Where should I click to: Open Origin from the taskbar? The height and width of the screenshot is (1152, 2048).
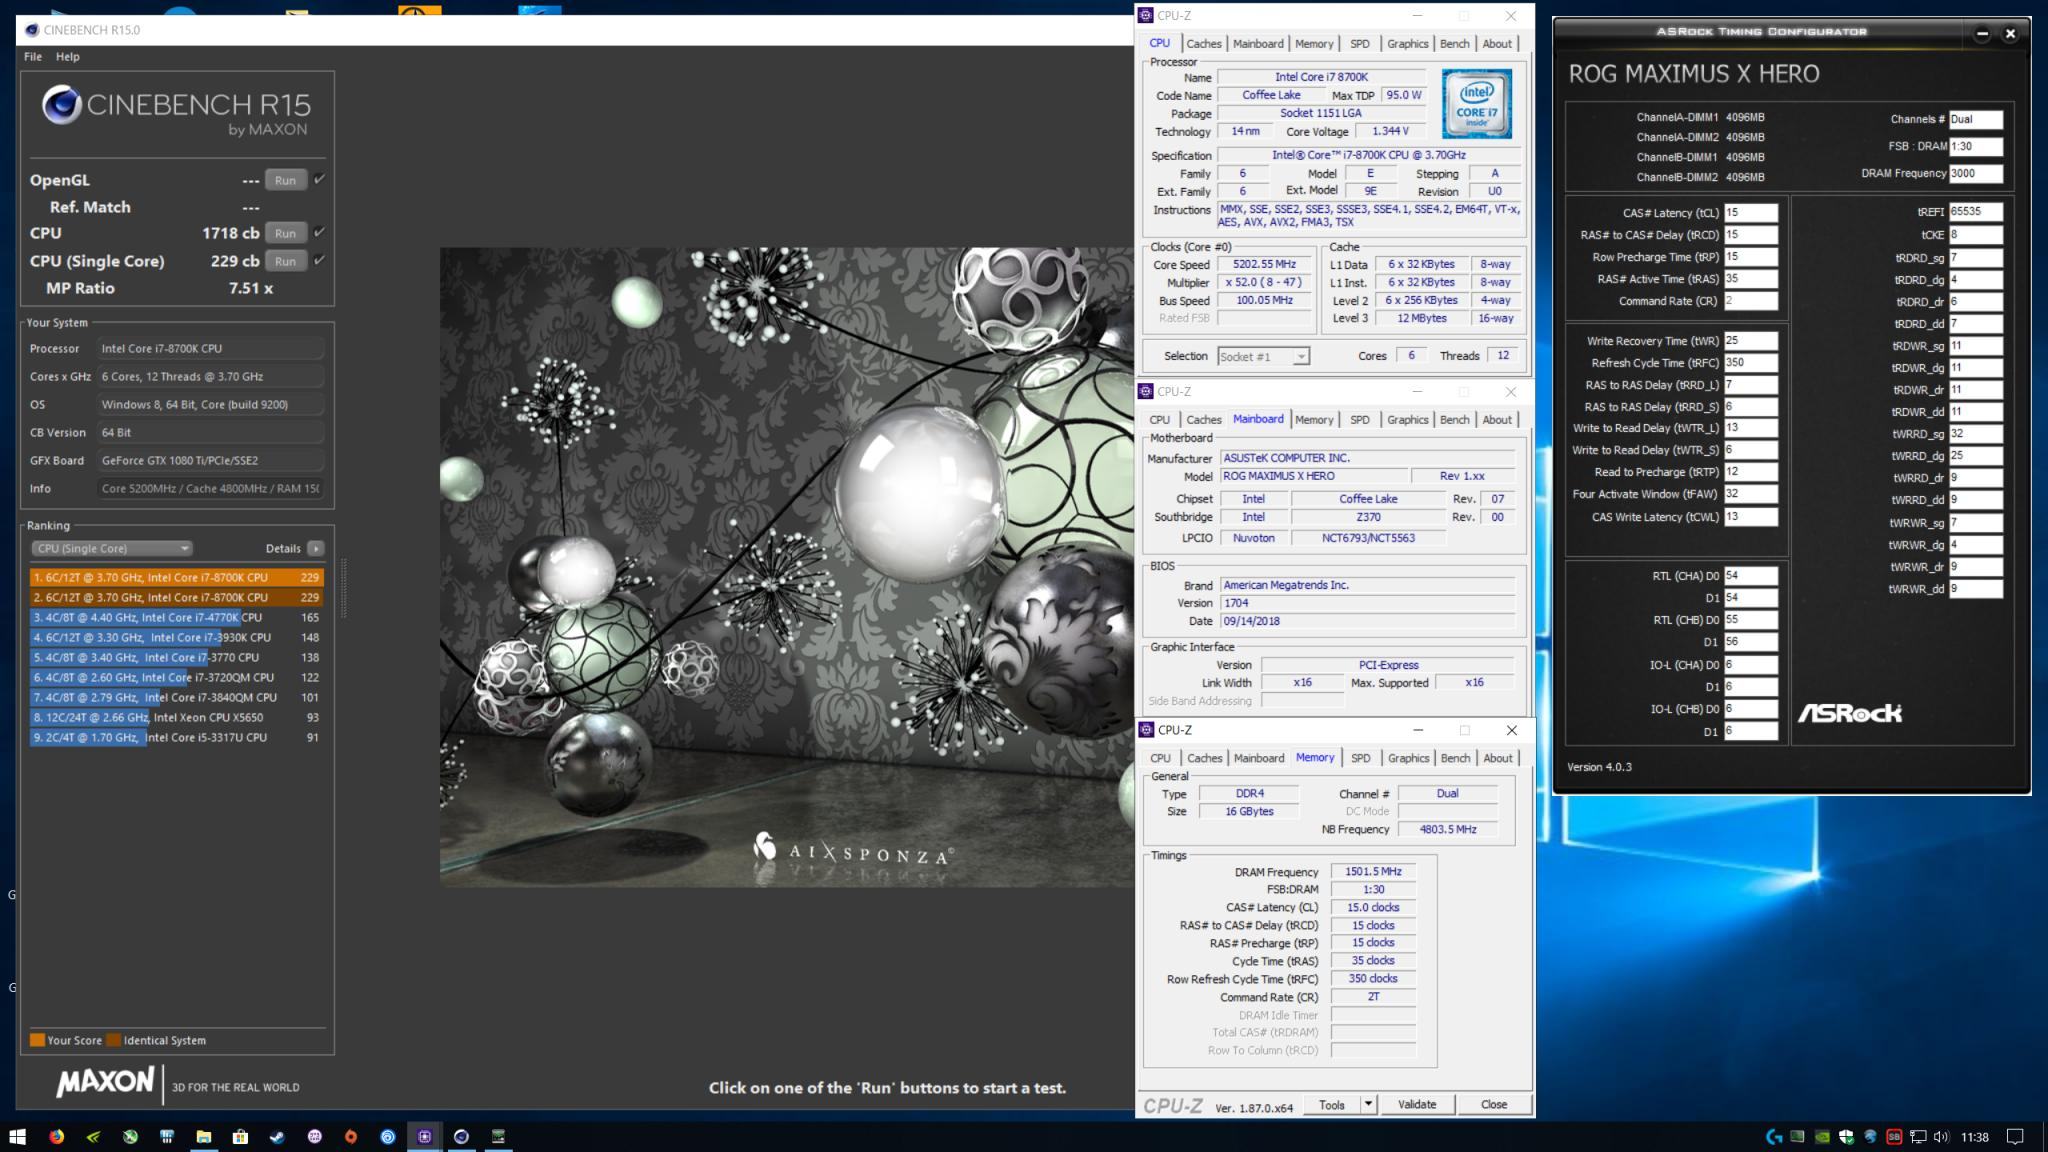[x=351, y=1136]
